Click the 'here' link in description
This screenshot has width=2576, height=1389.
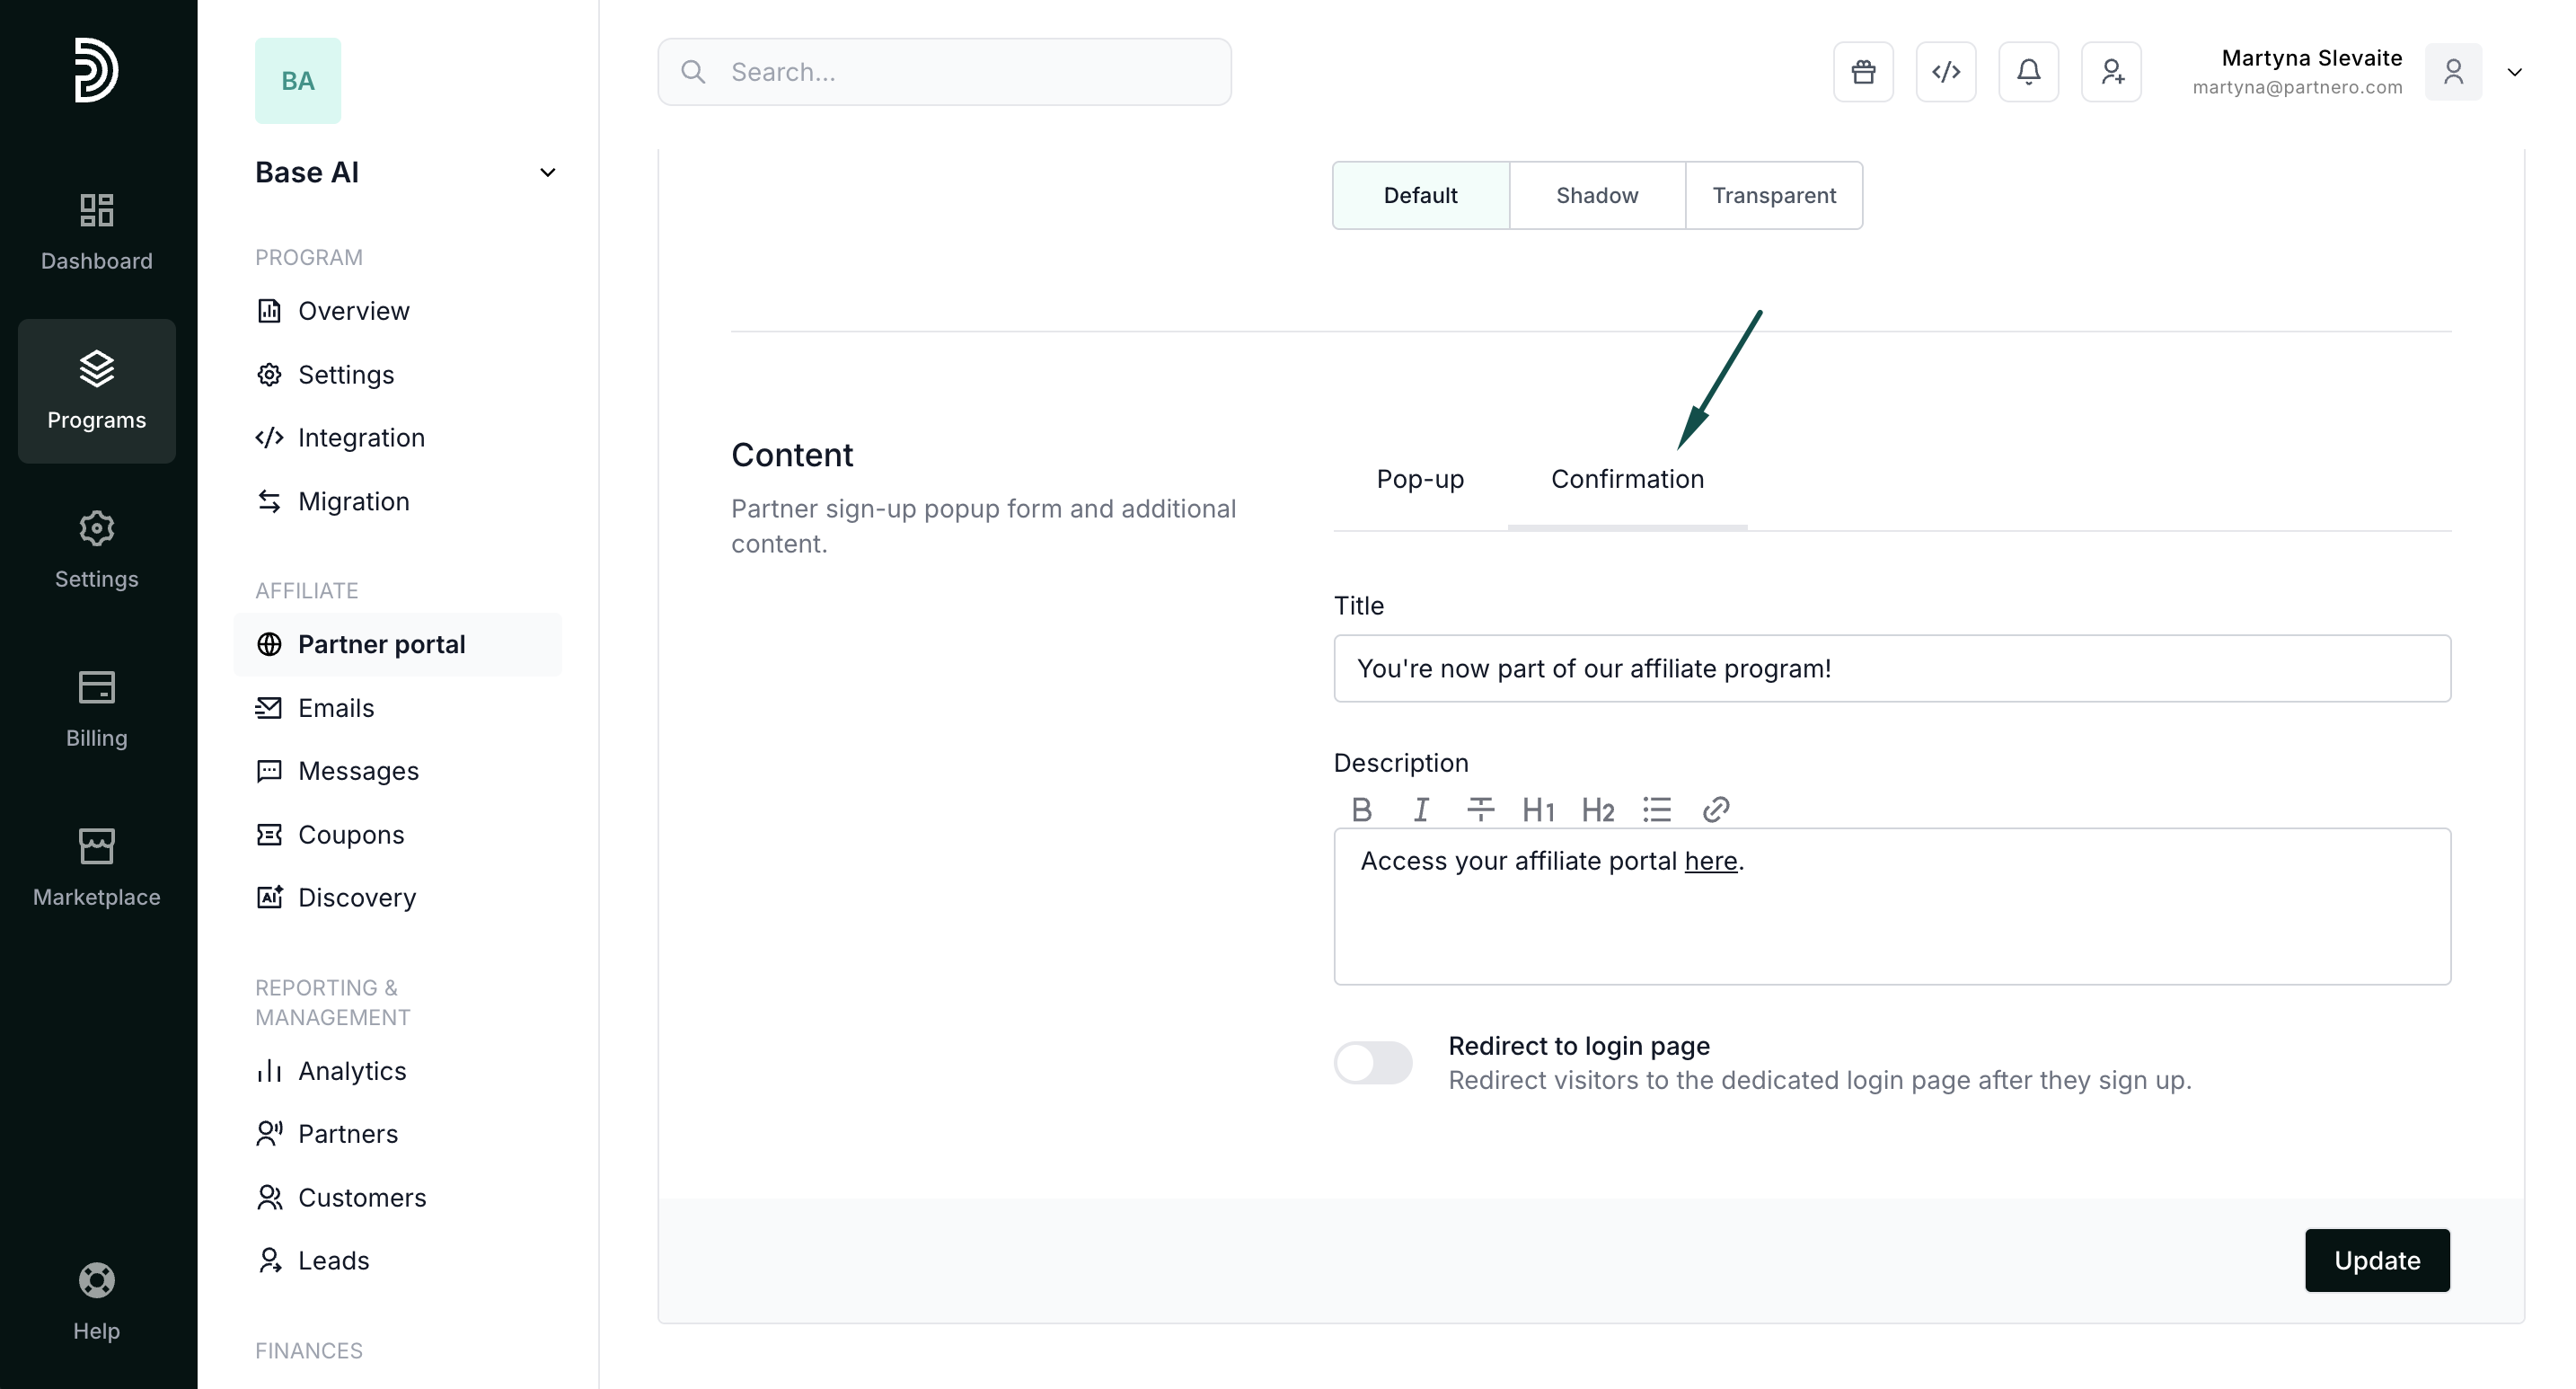[x=1710, y=861]
